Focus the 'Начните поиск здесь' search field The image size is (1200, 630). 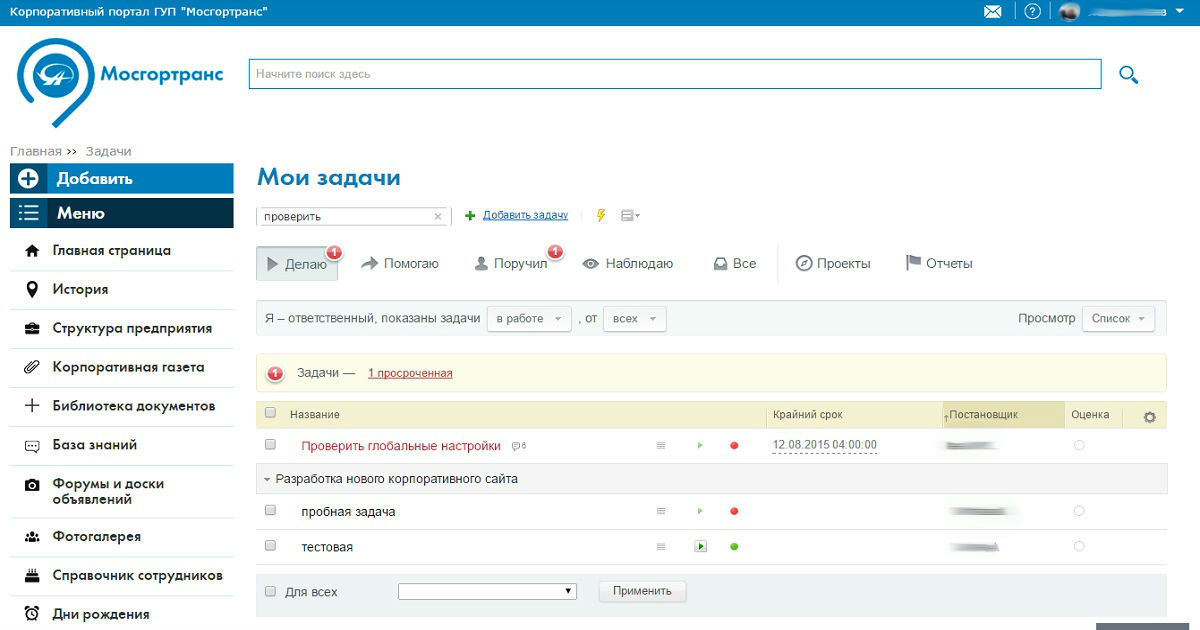[674, 74]
